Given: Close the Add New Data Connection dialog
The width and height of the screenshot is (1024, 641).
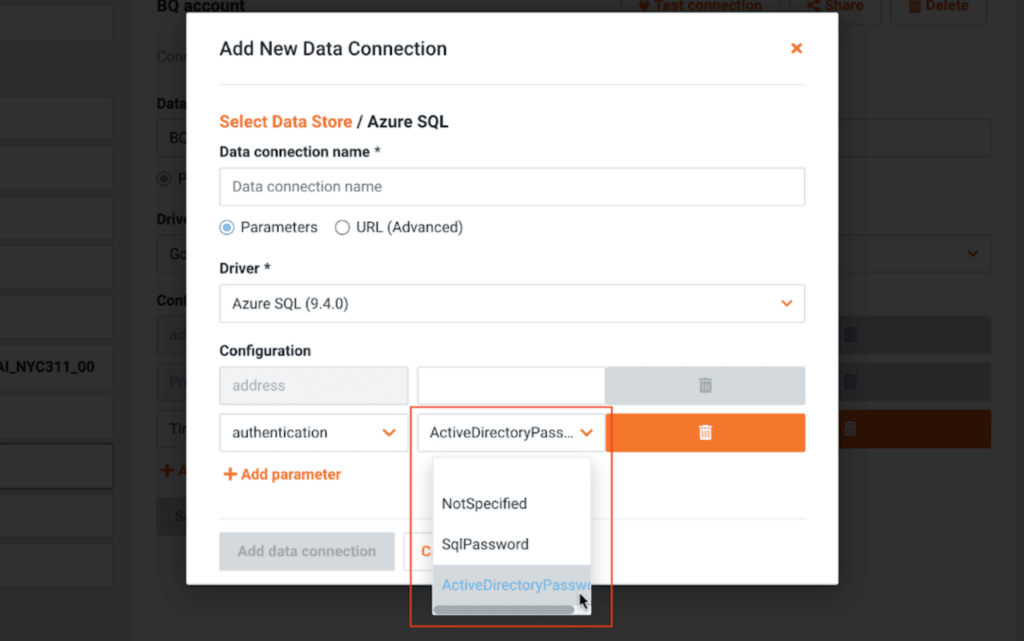Looking at the screenshot, I should point(796,48).
